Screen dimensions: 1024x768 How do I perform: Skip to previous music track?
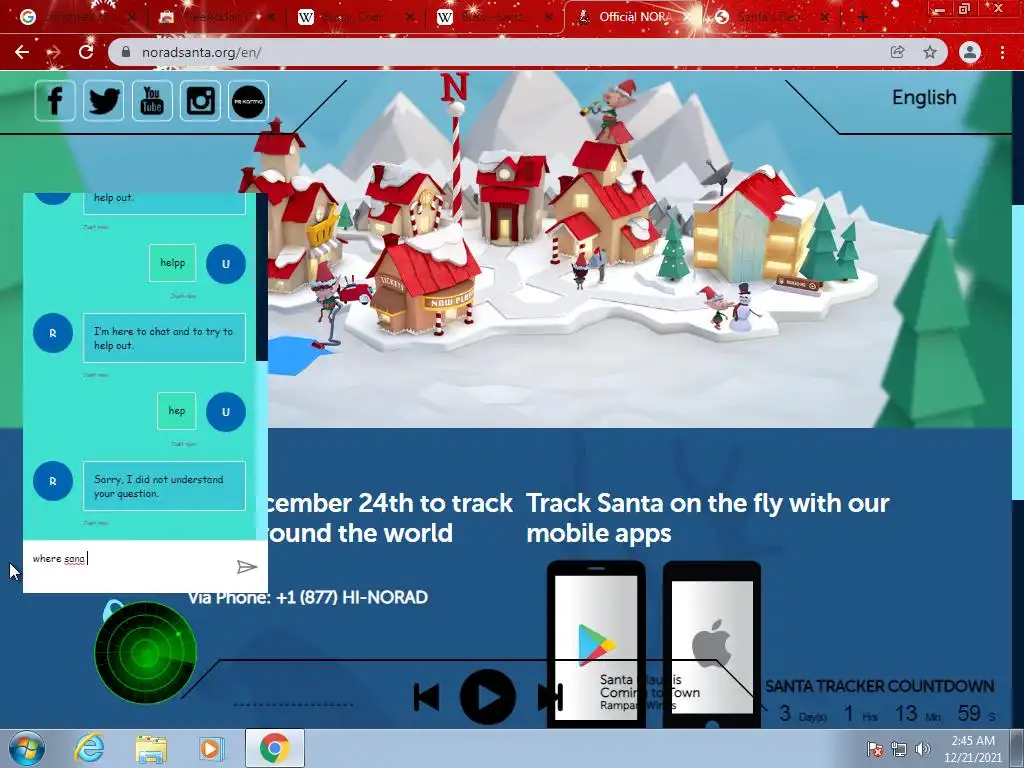[426, 697]
